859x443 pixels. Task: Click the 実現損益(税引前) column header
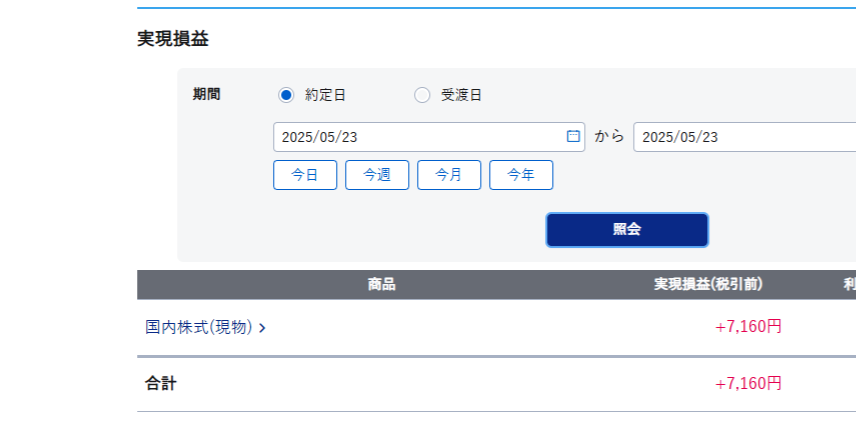tap(708, 284)
